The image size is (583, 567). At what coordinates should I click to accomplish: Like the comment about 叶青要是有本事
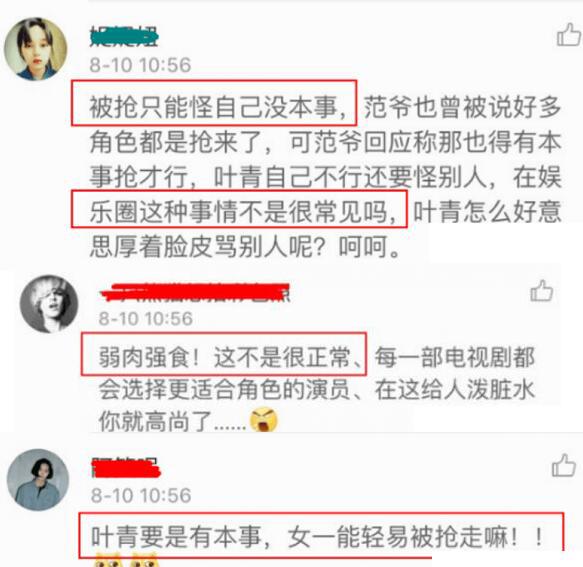[x=564, y=465]
